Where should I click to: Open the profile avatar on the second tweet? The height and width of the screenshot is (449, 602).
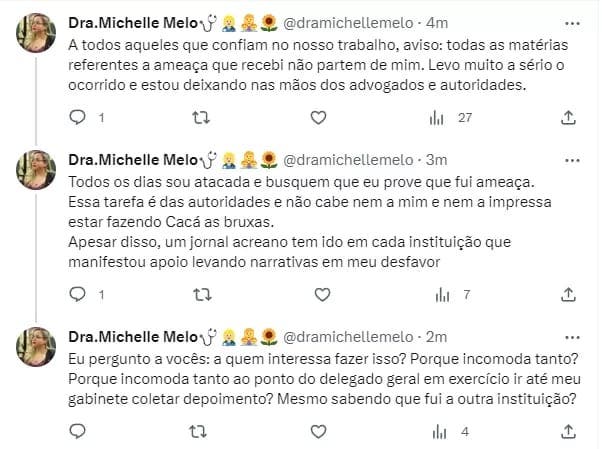pos(36,170)
